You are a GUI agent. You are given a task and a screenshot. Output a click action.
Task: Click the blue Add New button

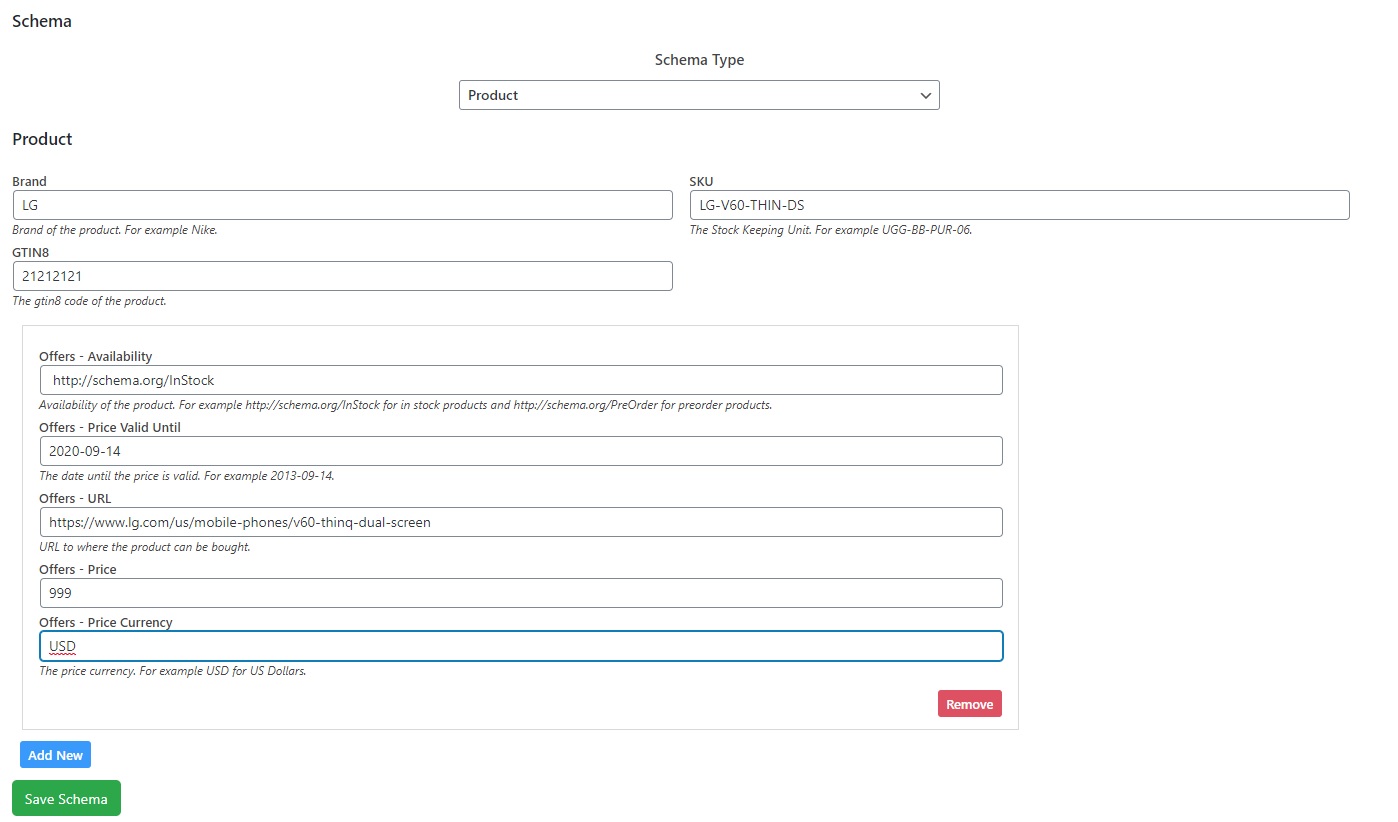55,755
